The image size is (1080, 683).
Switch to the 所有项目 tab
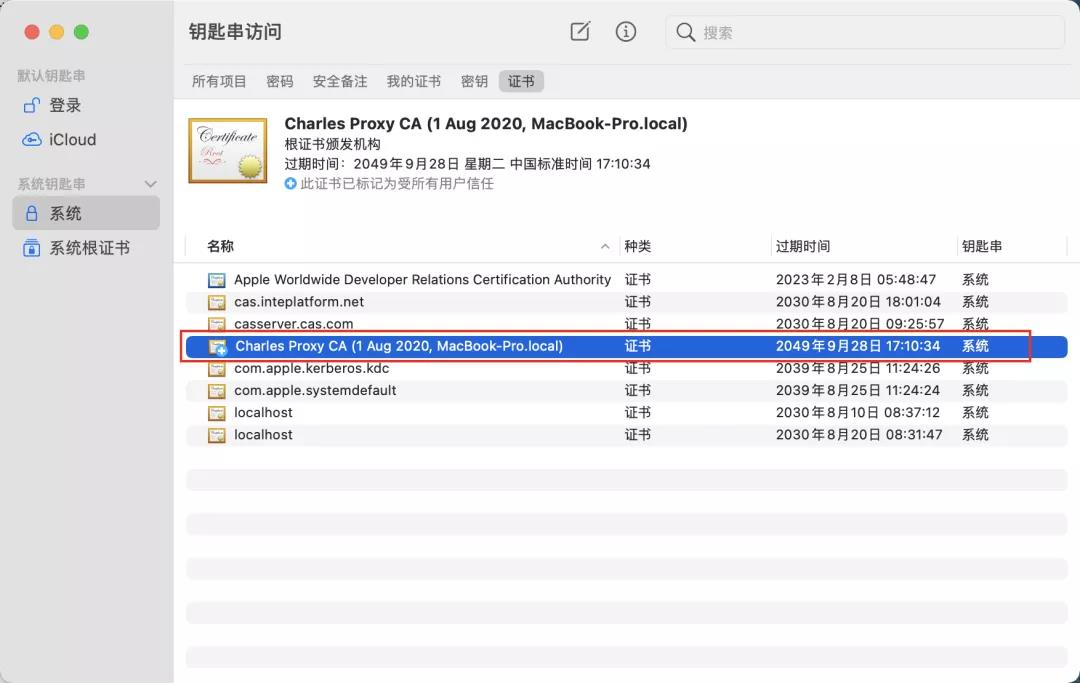pyautogui.click(x=219, y=81)
